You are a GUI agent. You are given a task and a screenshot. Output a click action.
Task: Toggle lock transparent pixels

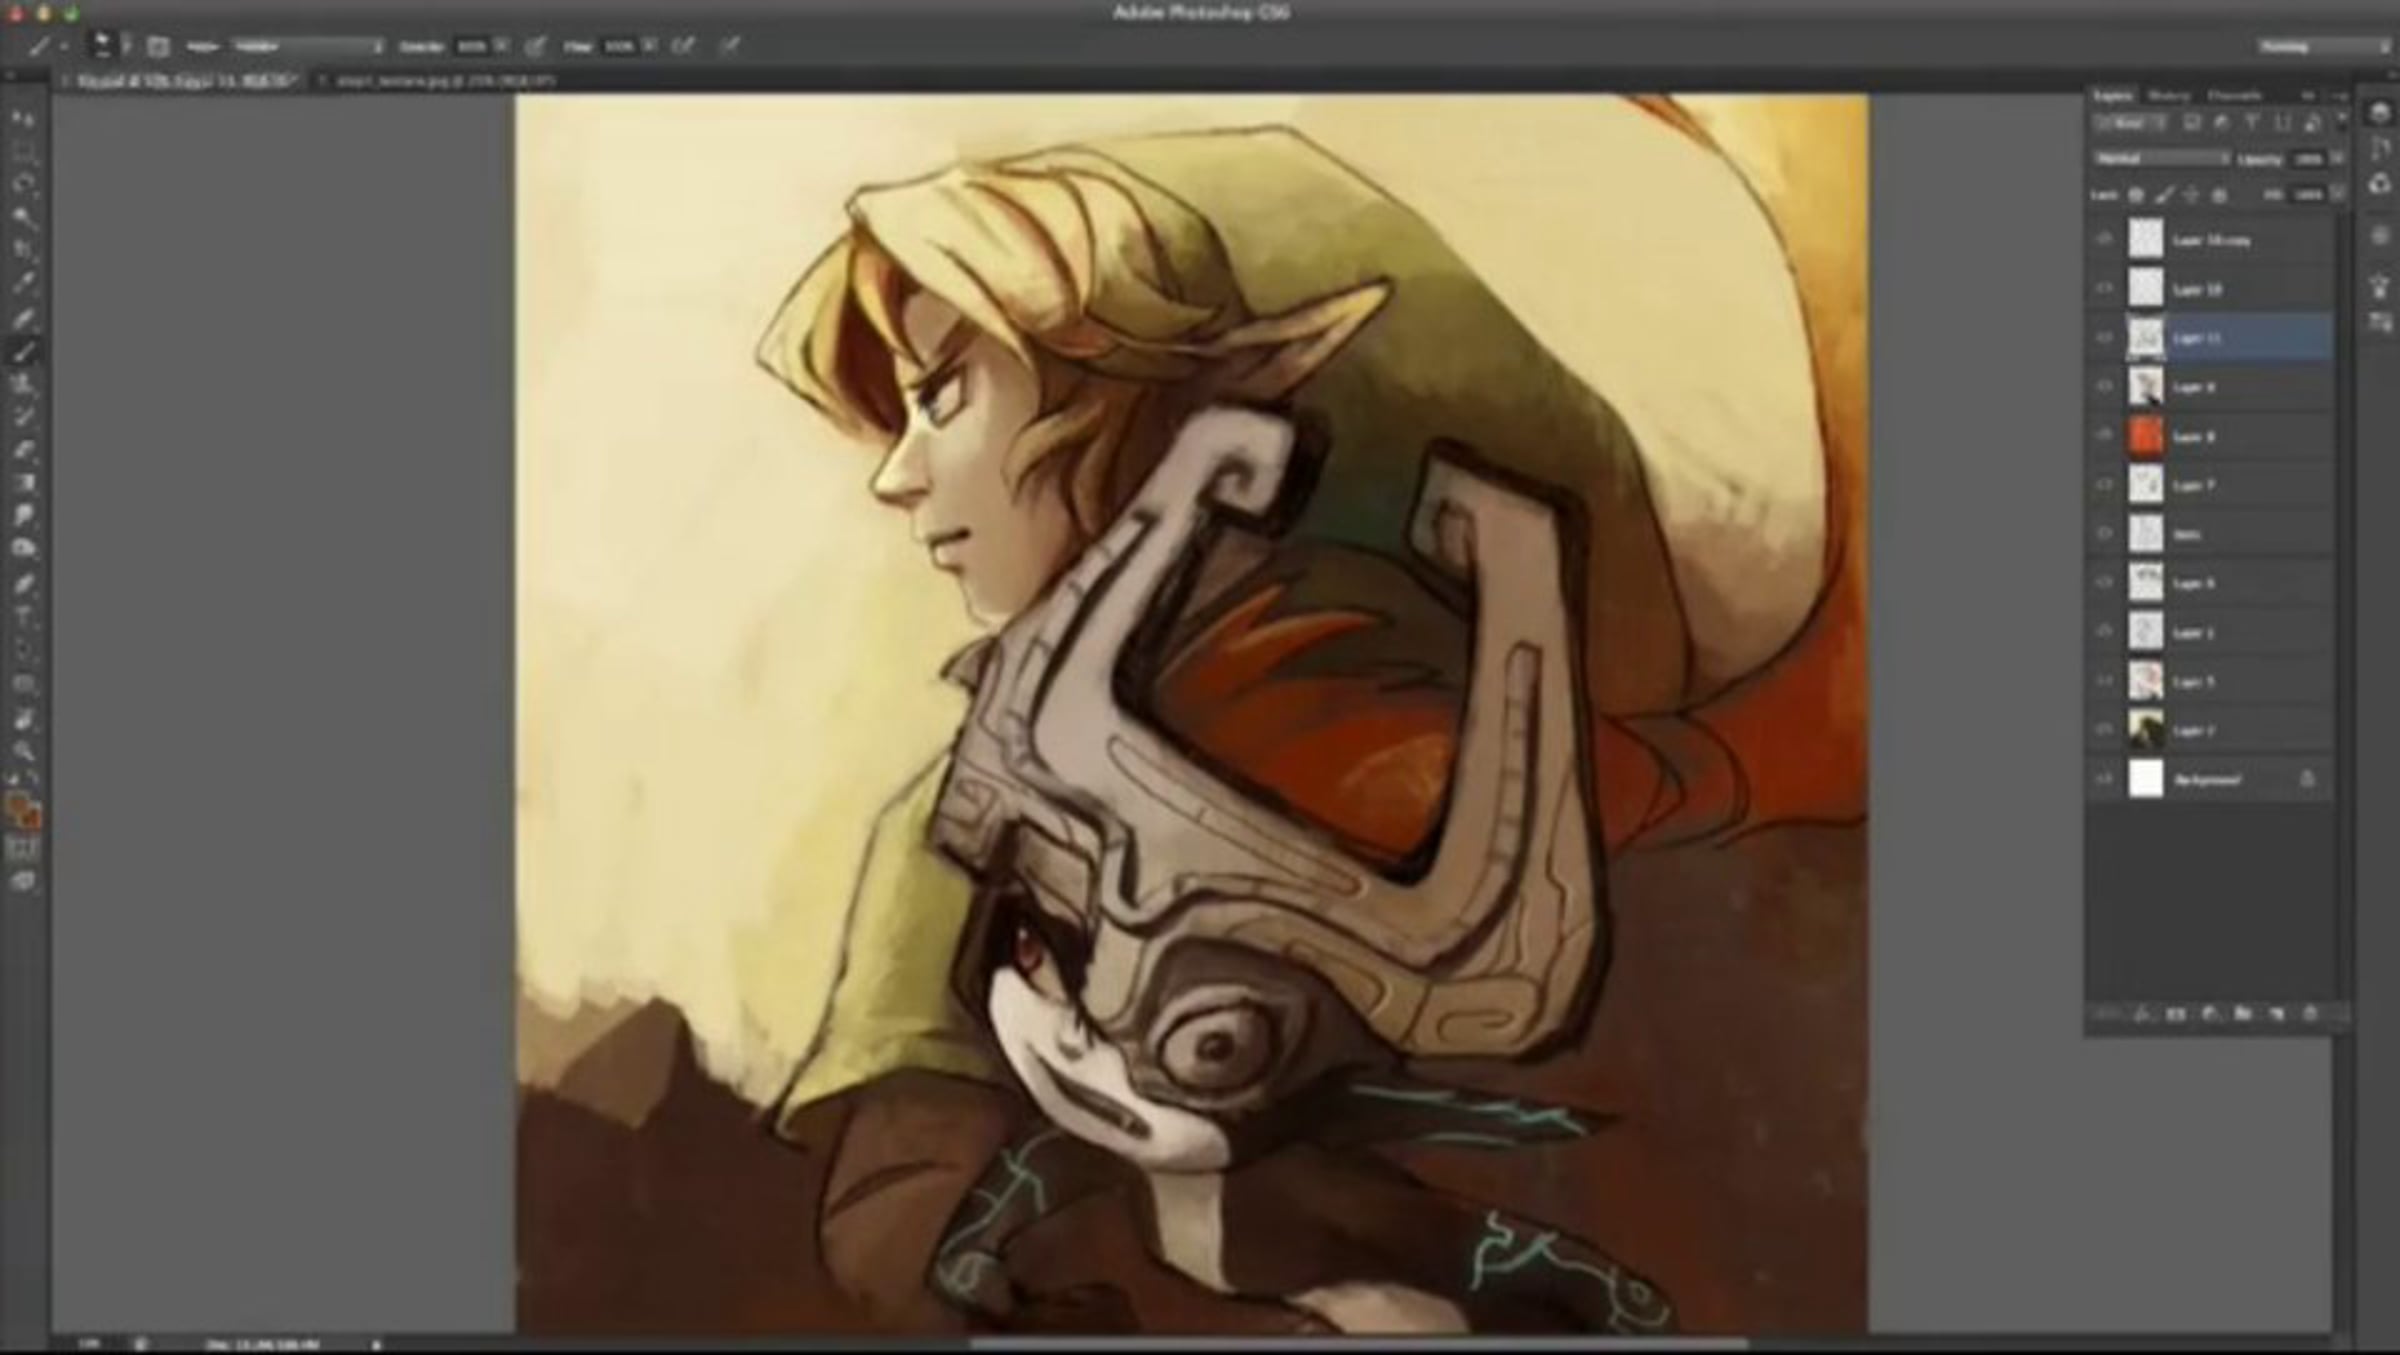pyautogui.click(x=2136, y=195)
